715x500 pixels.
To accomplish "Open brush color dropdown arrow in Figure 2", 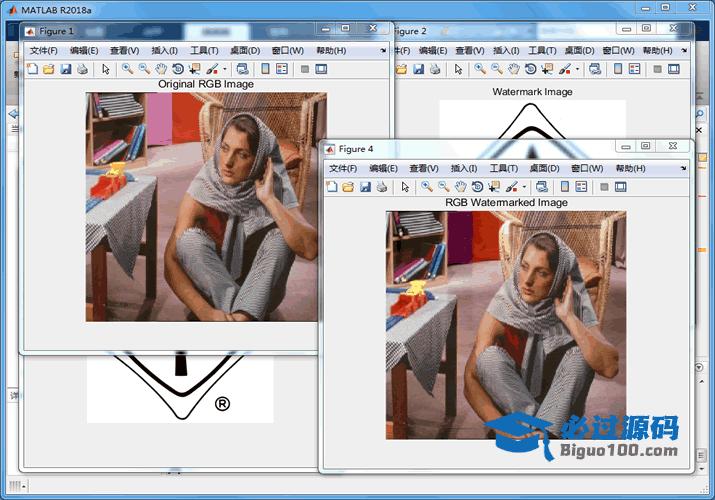I will [x=577, y=69].
